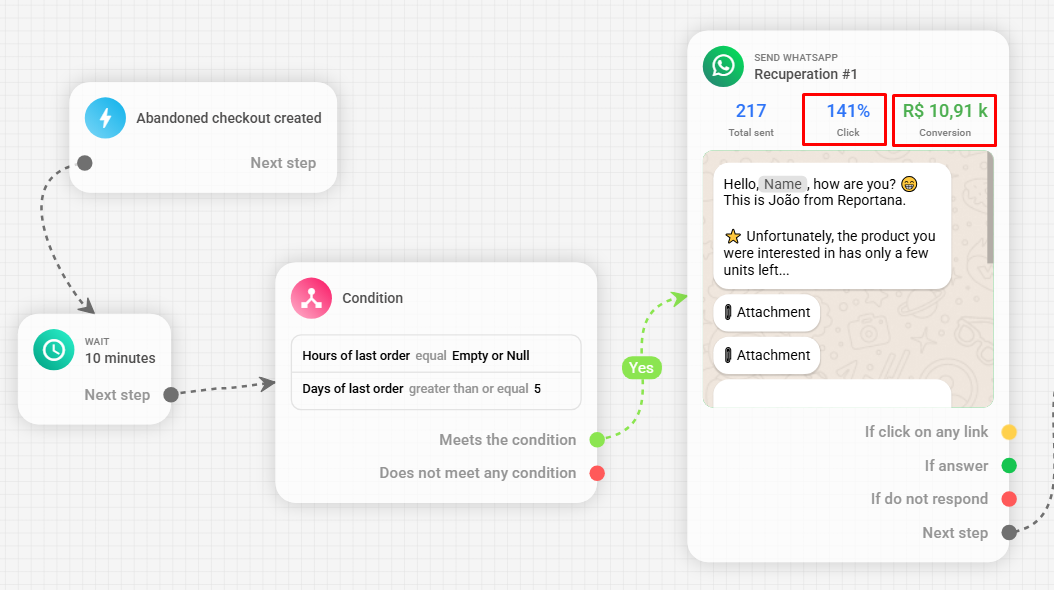
Task: Click the message preview scrollbar
Action: (x=990, y=210)
